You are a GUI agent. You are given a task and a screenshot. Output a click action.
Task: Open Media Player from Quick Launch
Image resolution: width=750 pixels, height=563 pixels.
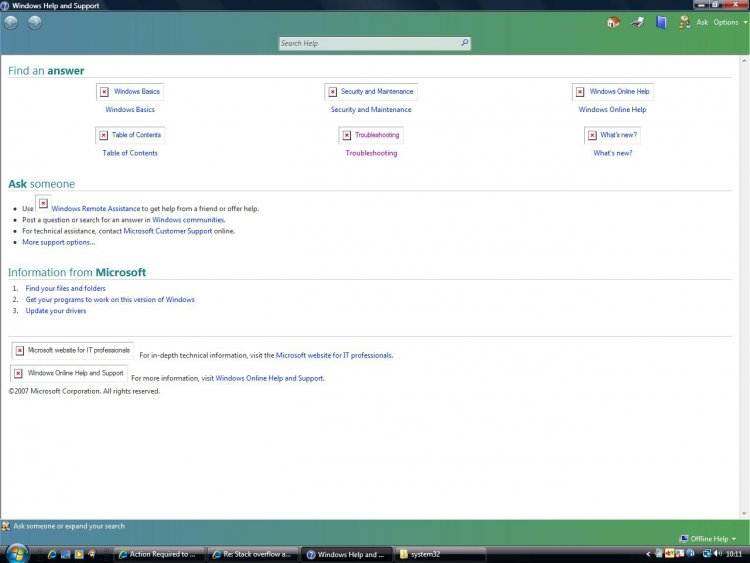[x=78, y=554]
